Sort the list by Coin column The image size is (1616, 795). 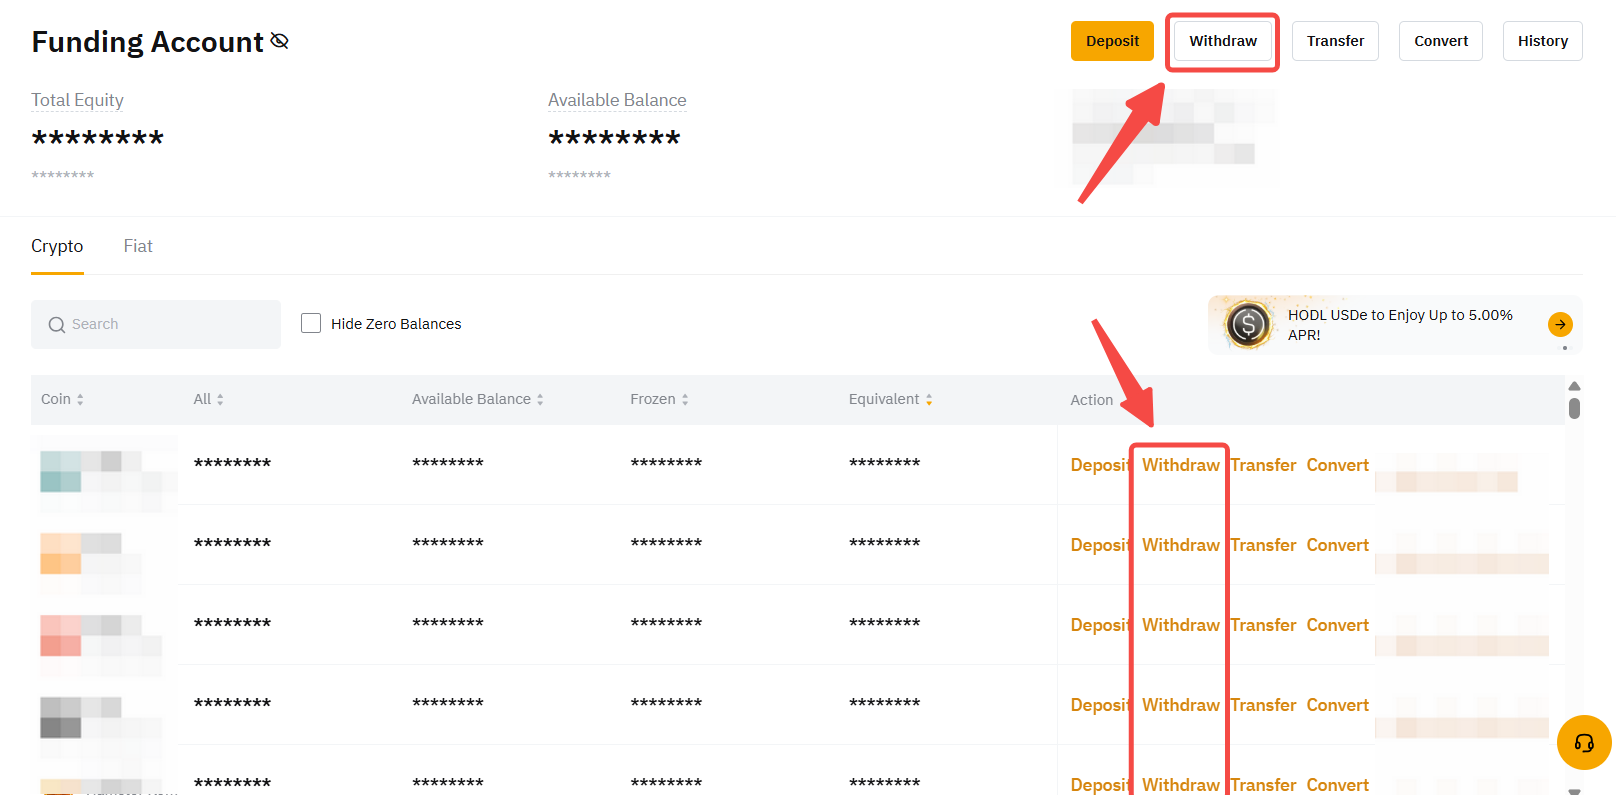pos(80,400)
